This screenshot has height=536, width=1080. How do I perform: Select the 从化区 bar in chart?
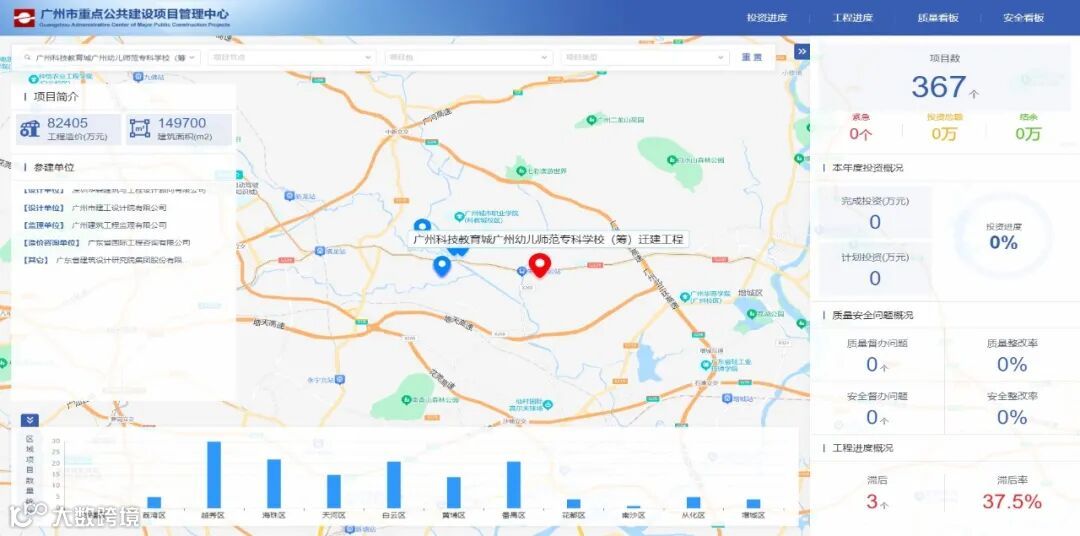(x=694, y=503)
